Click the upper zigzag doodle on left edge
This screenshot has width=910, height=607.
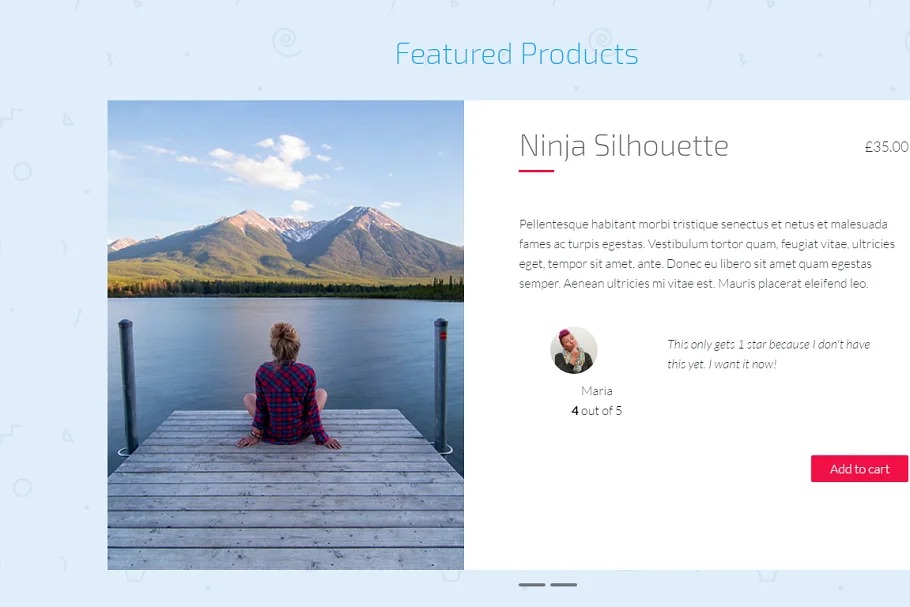[10, 116]
